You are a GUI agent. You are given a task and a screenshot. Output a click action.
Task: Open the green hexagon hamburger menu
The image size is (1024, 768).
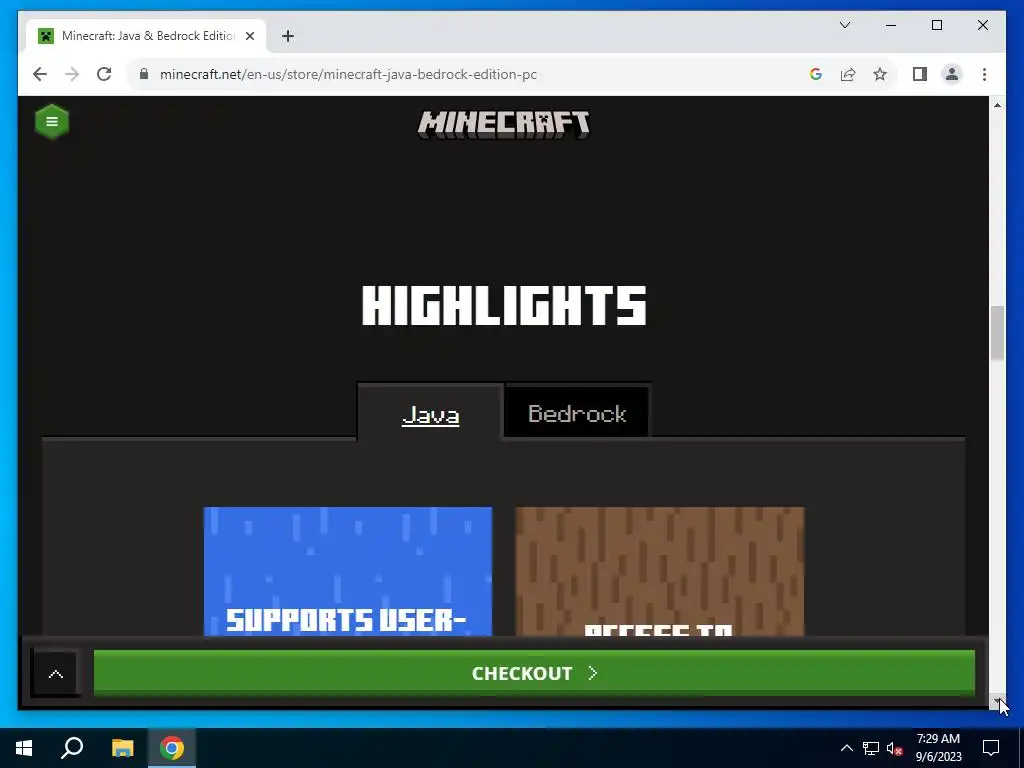(52, 121)
